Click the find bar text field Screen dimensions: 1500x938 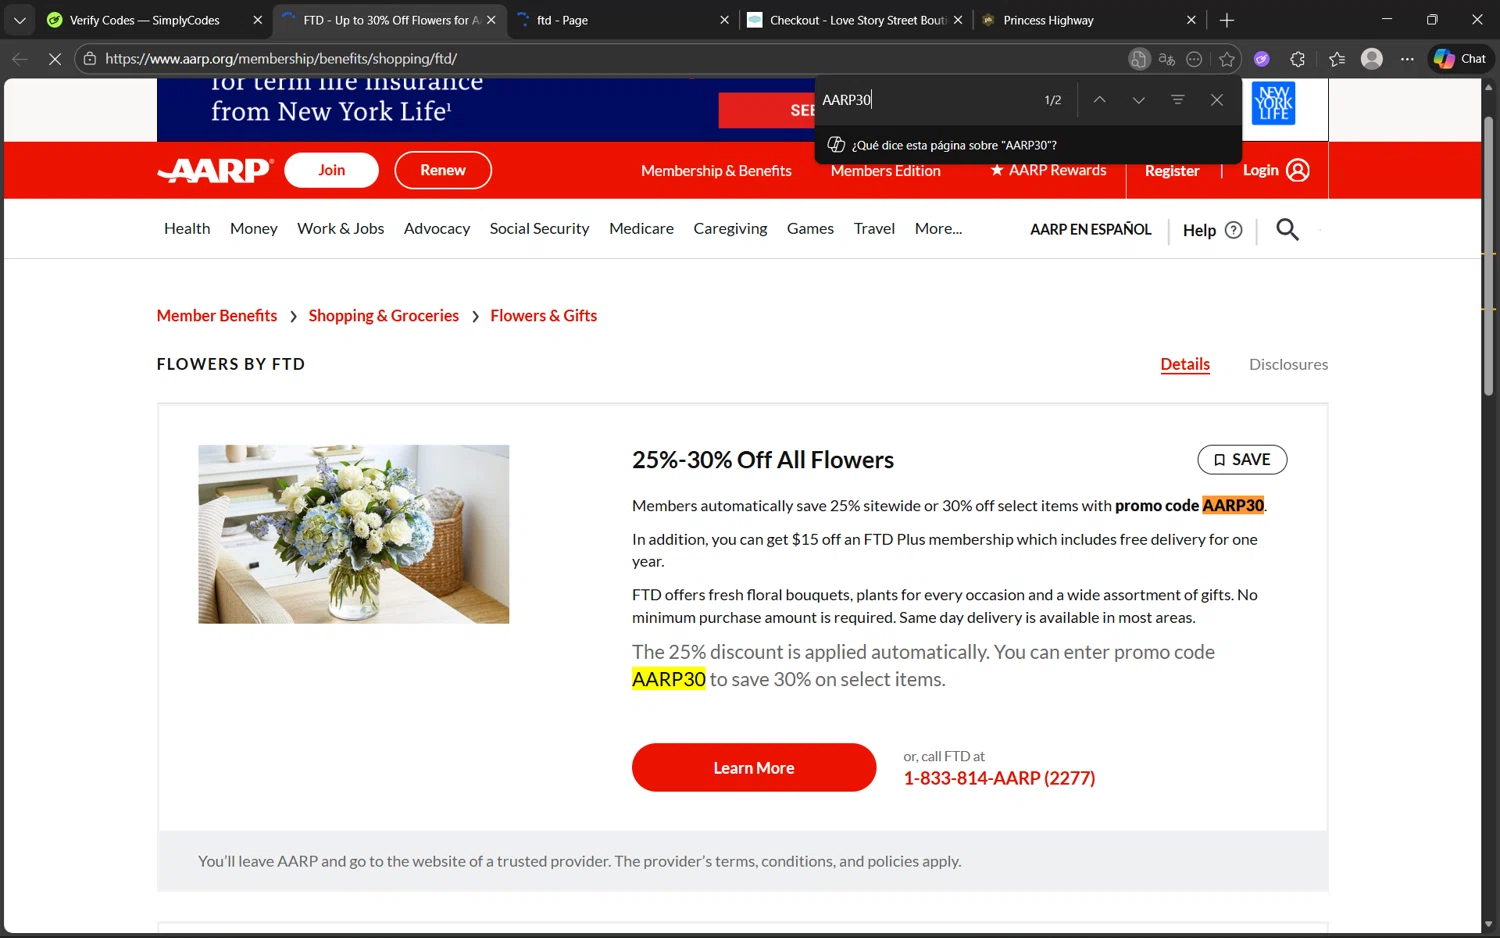point(925,100)
